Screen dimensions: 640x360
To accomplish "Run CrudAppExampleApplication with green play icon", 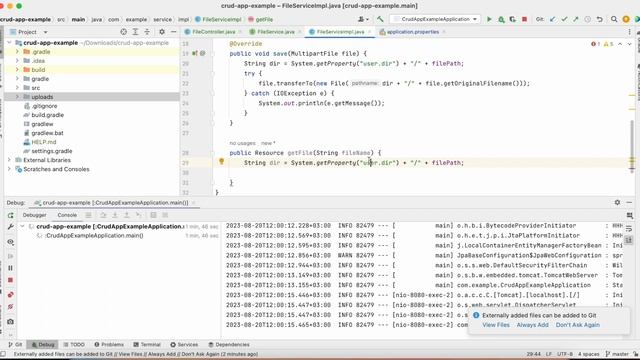I will pos(489,19).
